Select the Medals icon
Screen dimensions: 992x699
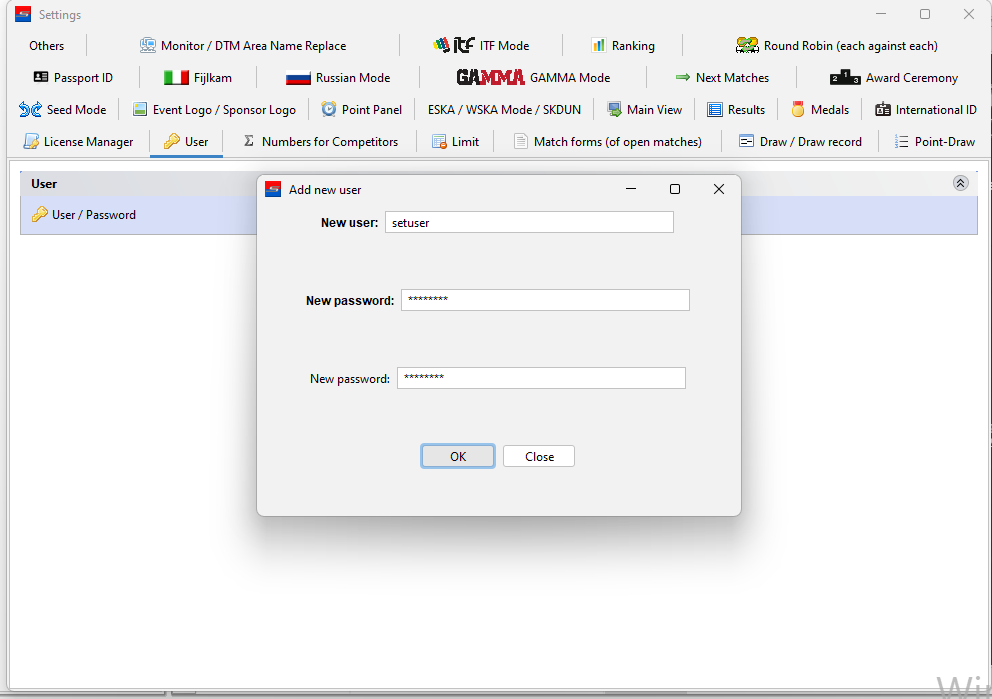[798, 110]
